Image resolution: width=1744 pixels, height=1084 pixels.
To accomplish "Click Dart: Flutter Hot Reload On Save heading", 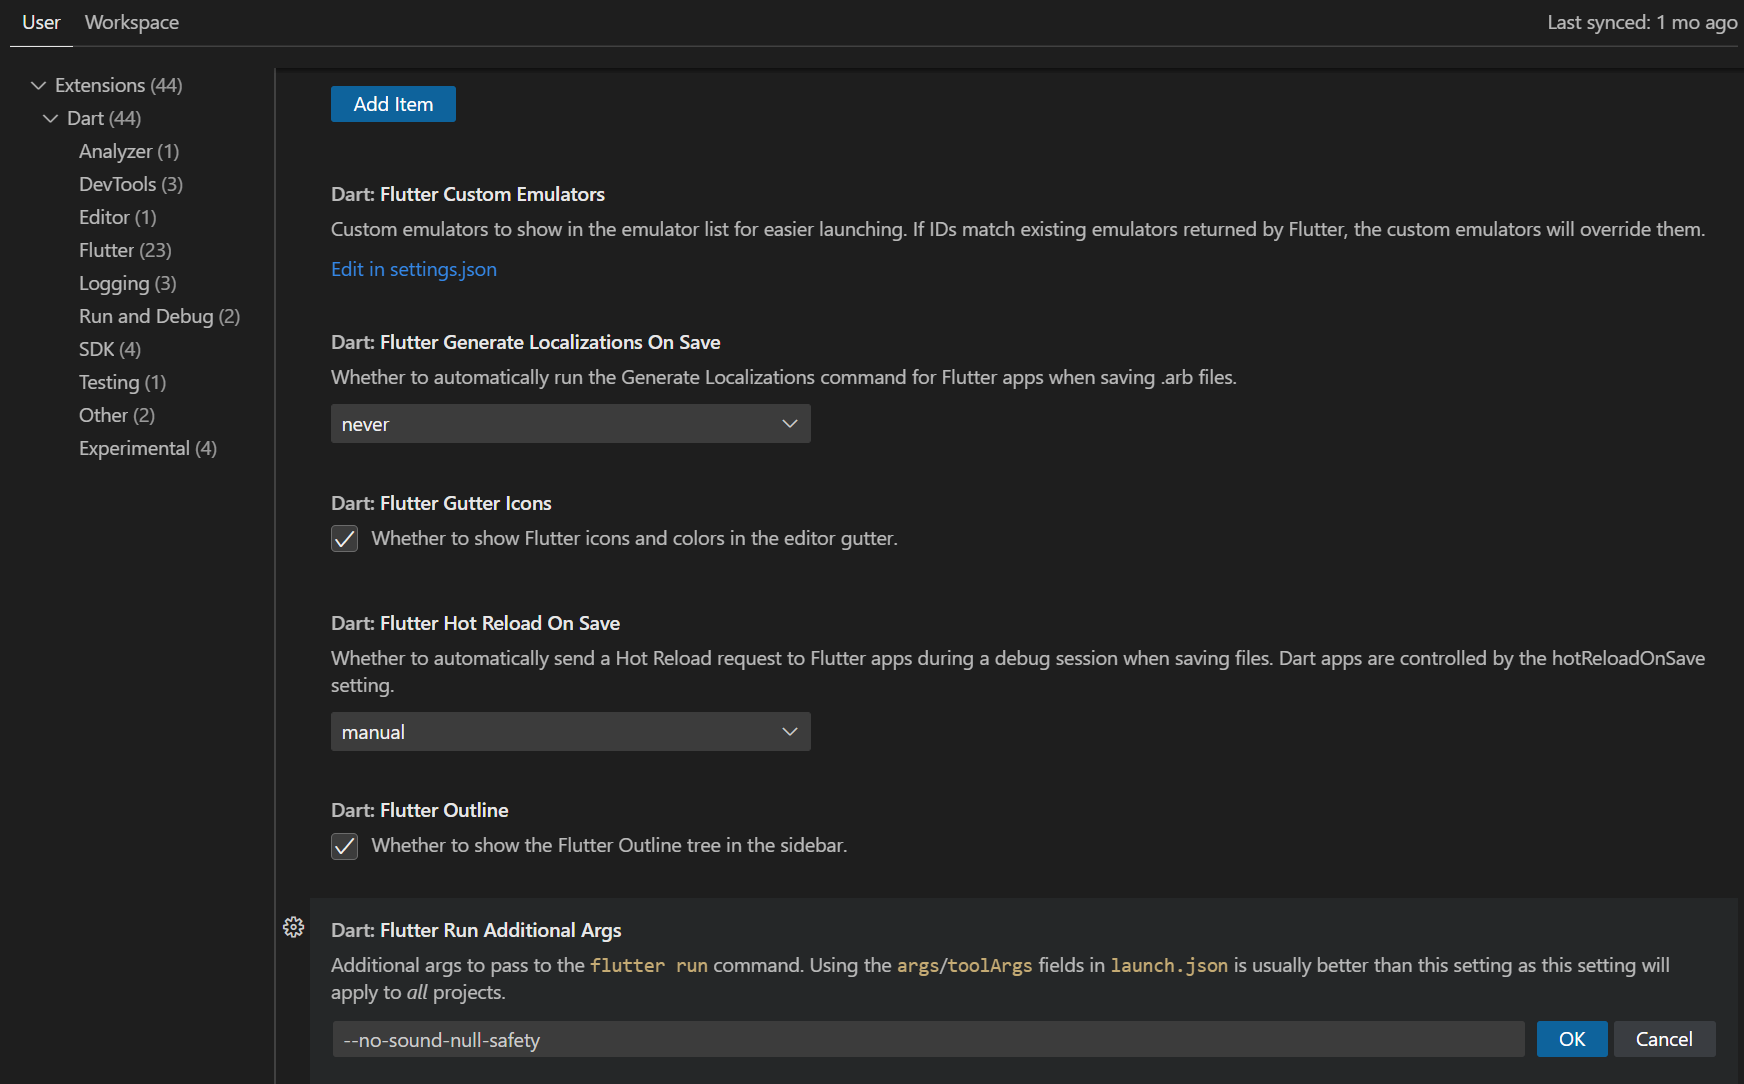I will point(475,623).
